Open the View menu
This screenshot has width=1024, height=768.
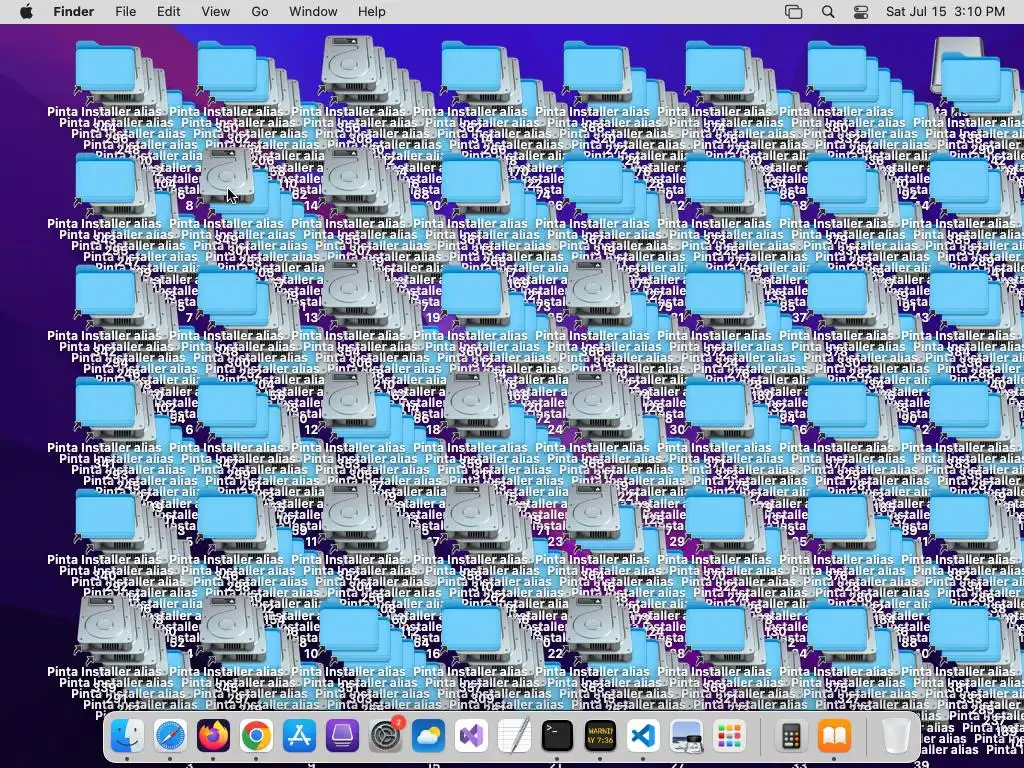click(x=216, y=12)
